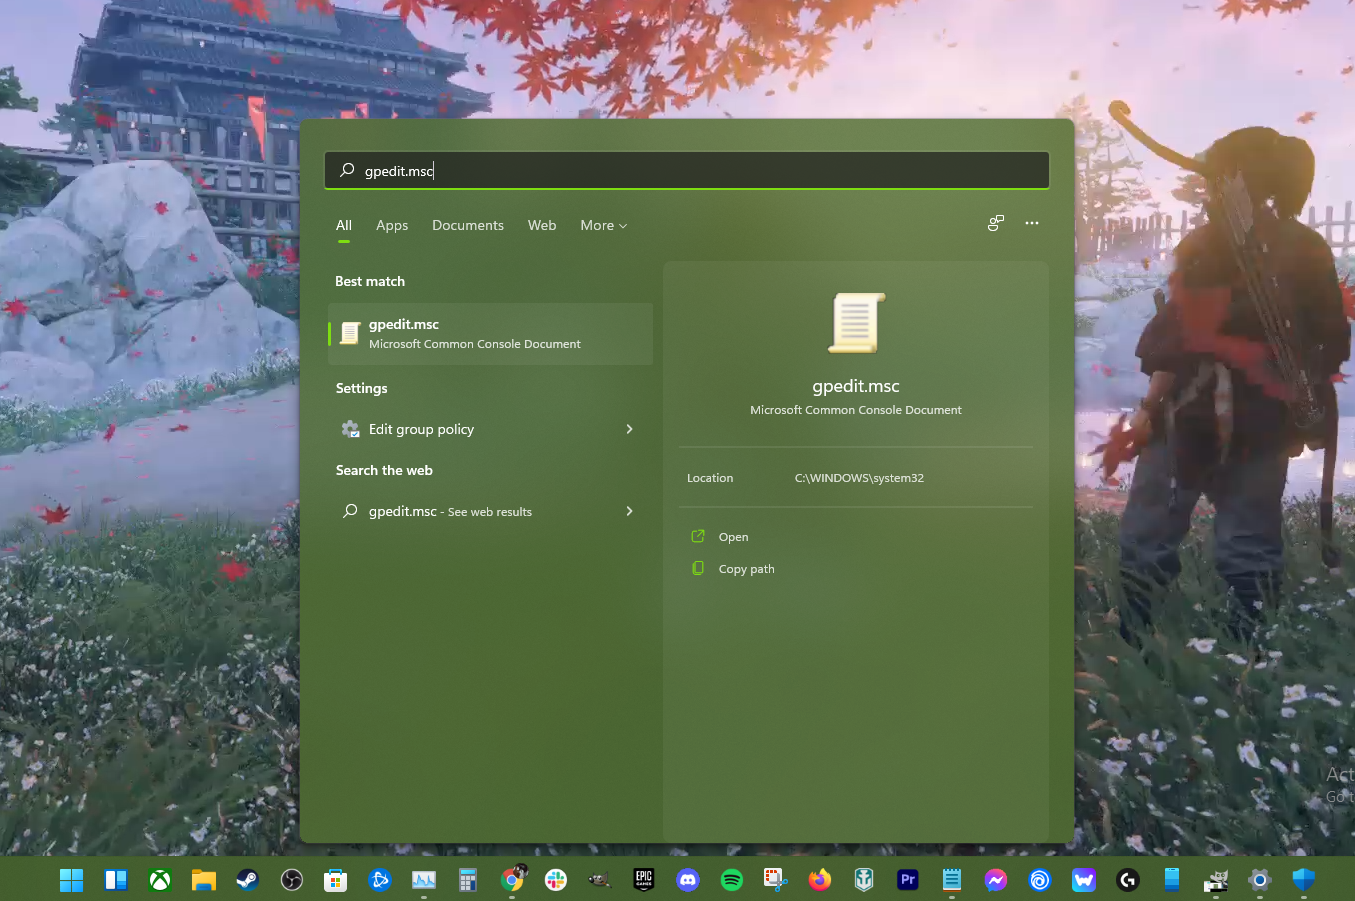
Task: Open Adobe Premiere Pro from taskbar
Action: [x=908, y=880]
